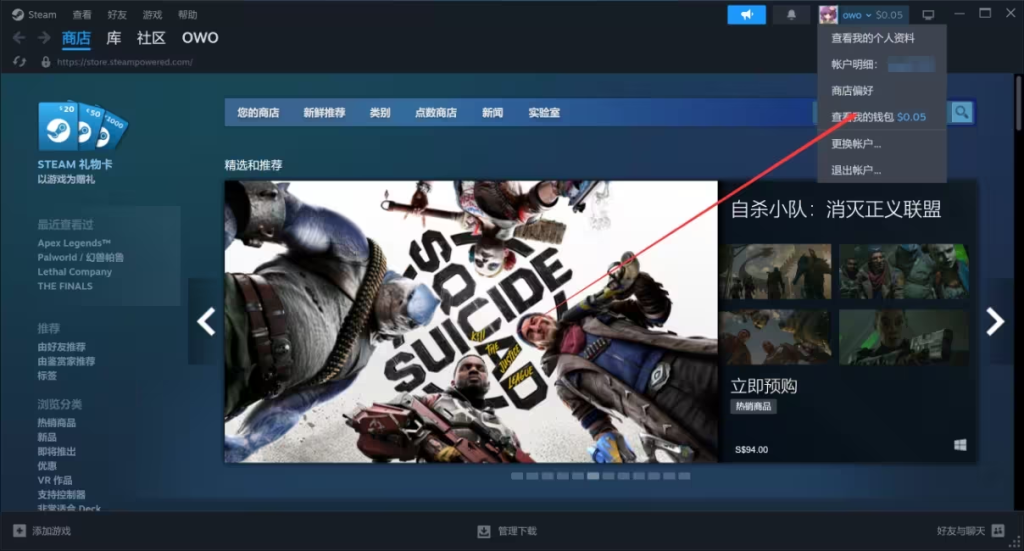Switch to the 社区 tab
The width and height of the screenshot is (1024, 551).
coord(151,38)
